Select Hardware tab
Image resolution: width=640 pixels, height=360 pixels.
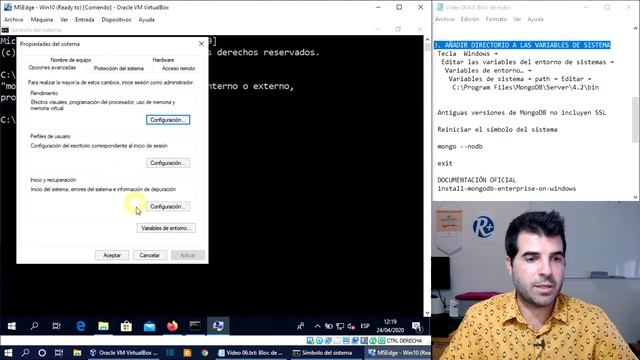pyautogui.click(x=163, y=60)
